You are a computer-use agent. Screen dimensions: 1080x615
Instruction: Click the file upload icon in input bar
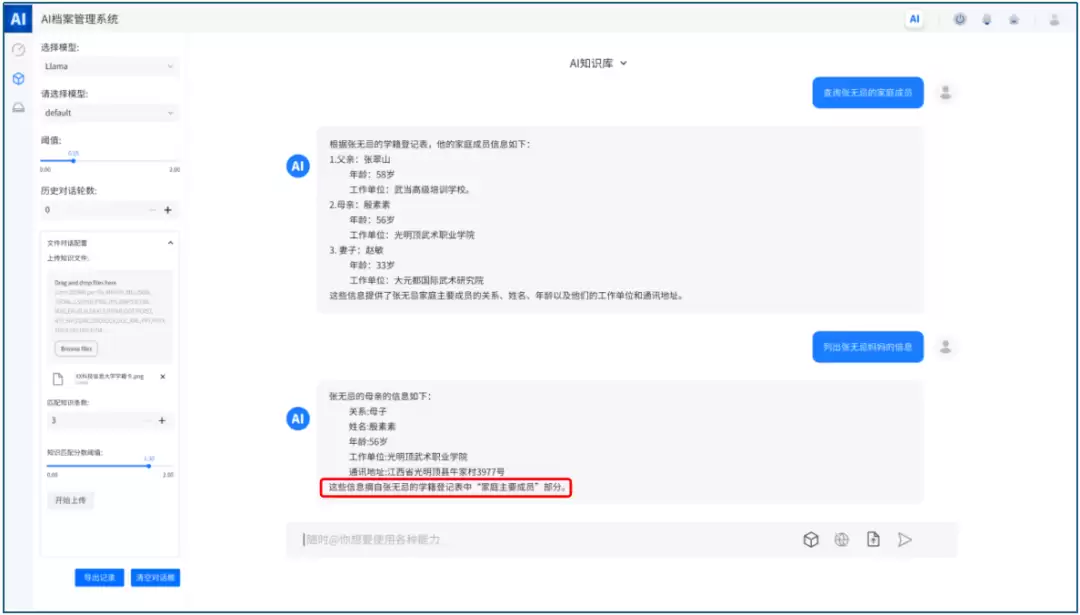(x=873, y=540)
